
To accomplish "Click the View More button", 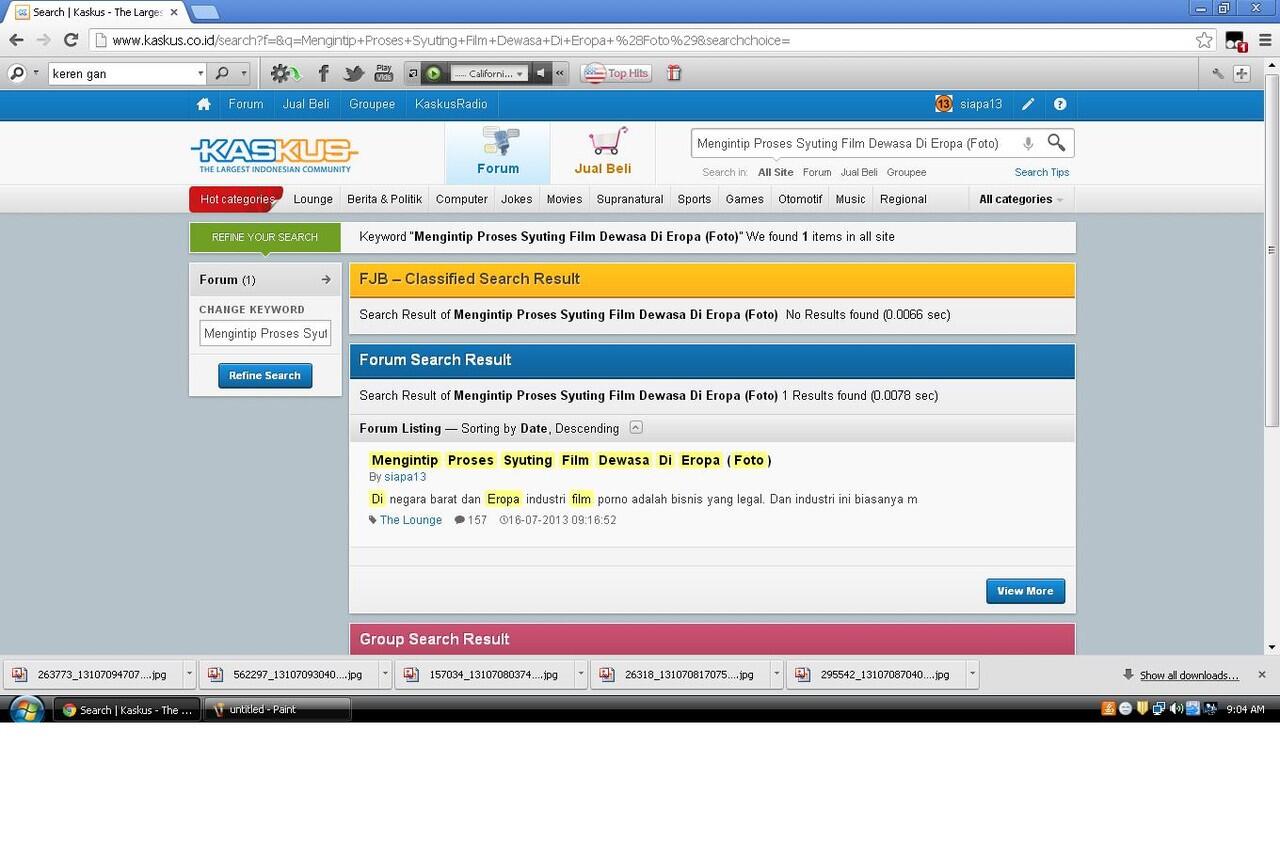I will pos(1025,591).
